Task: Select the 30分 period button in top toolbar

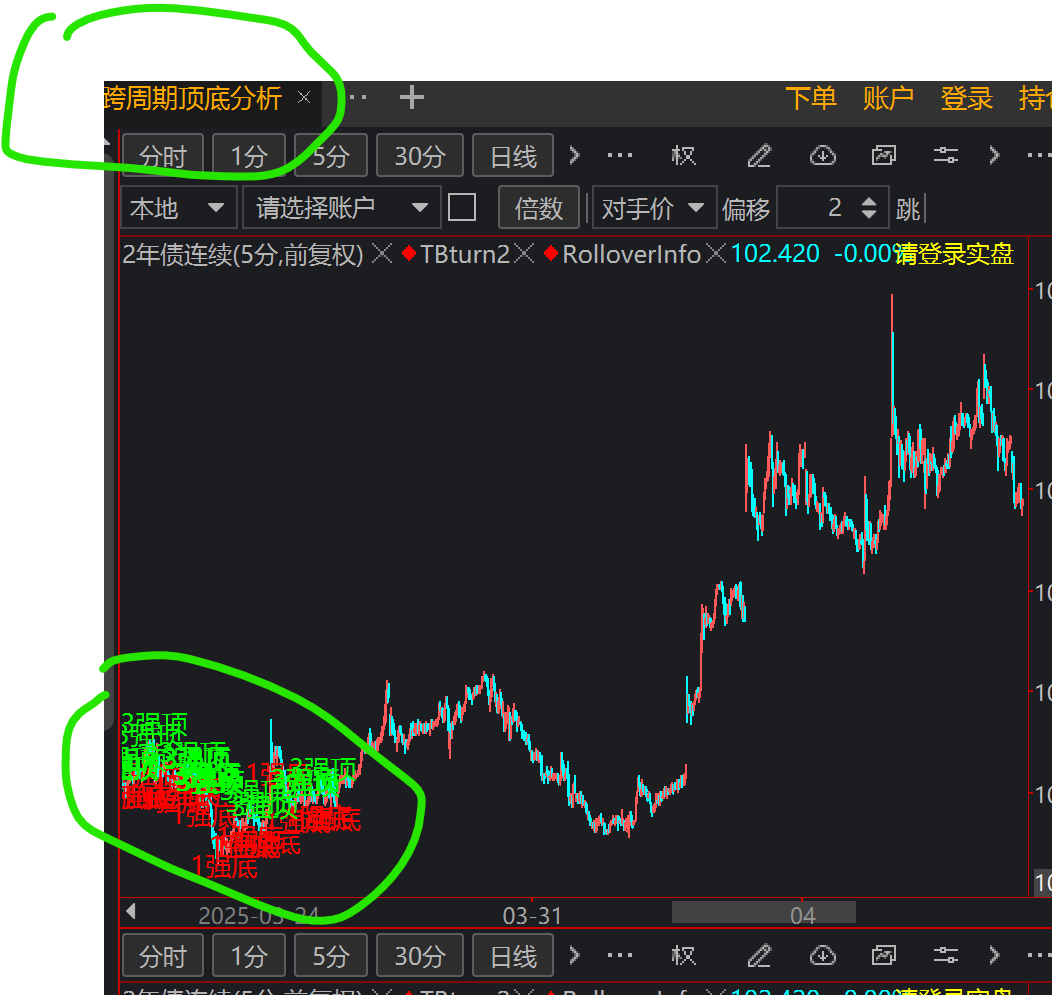Action: click(x=419, y=156)
